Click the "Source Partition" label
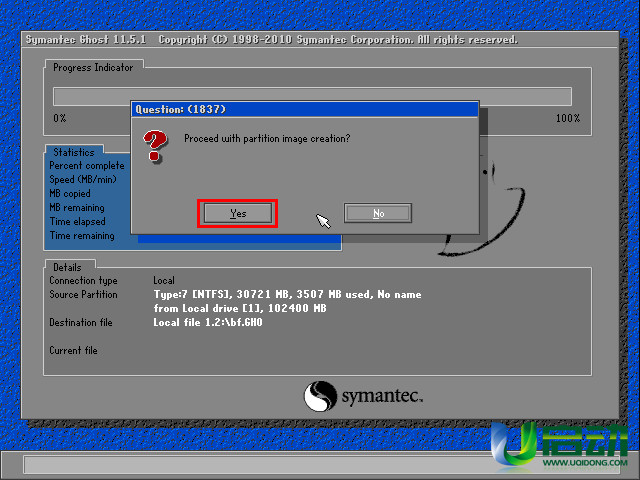This screenshot has height=480, width=640. pos(83,295)
